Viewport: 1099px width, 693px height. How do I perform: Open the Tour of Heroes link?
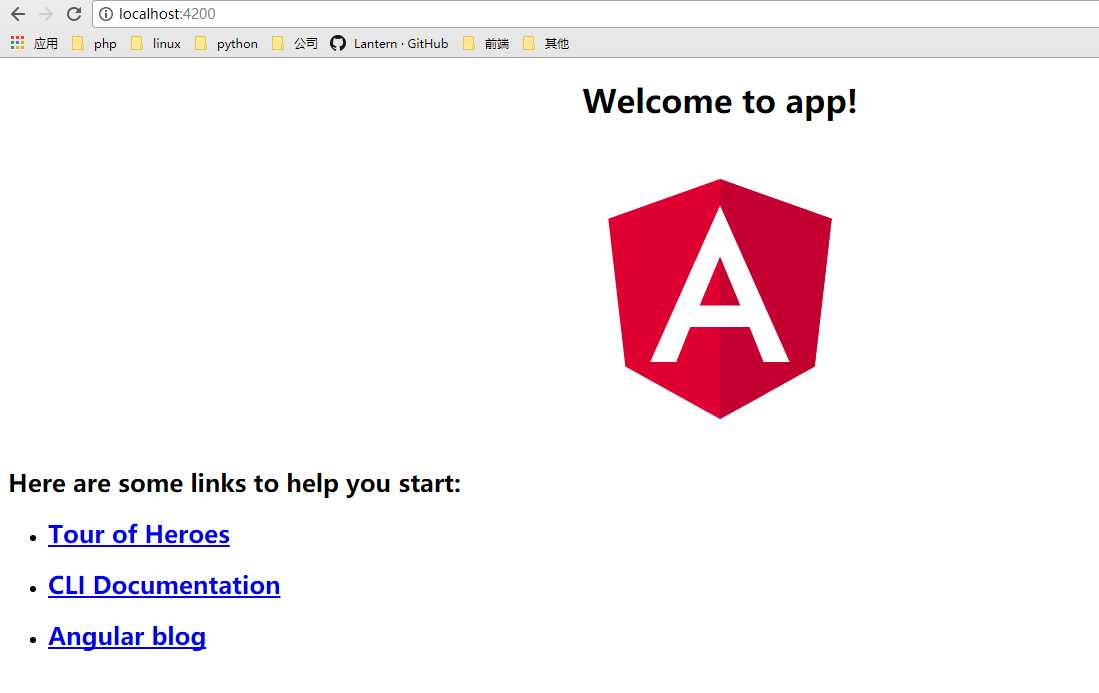[139, 535]
